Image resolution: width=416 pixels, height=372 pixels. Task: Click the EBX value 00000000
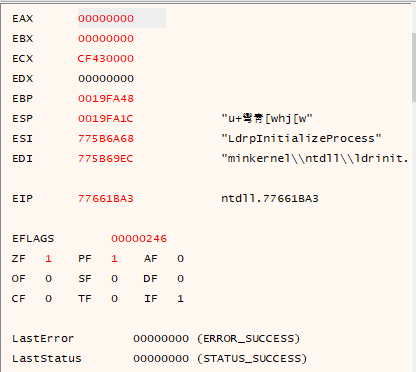pyautogui.click(x=106, y=38)
